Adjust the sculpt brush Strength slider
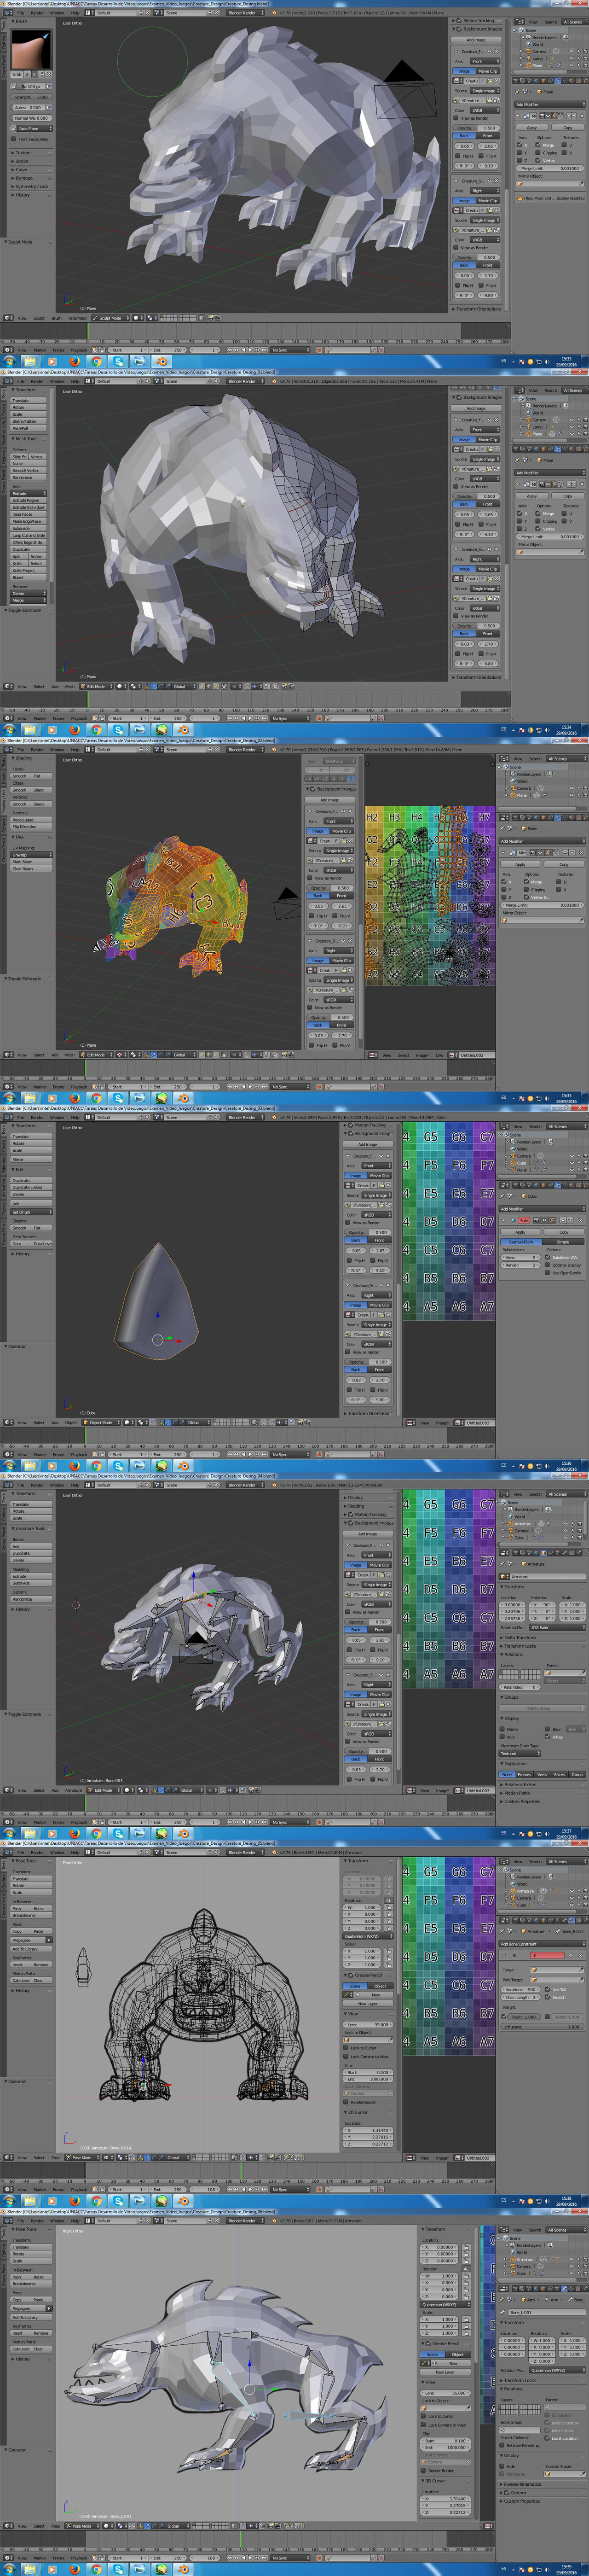The width and height of the screenshot is (589, 2576). pyautogui.click(x=30, y=97)
